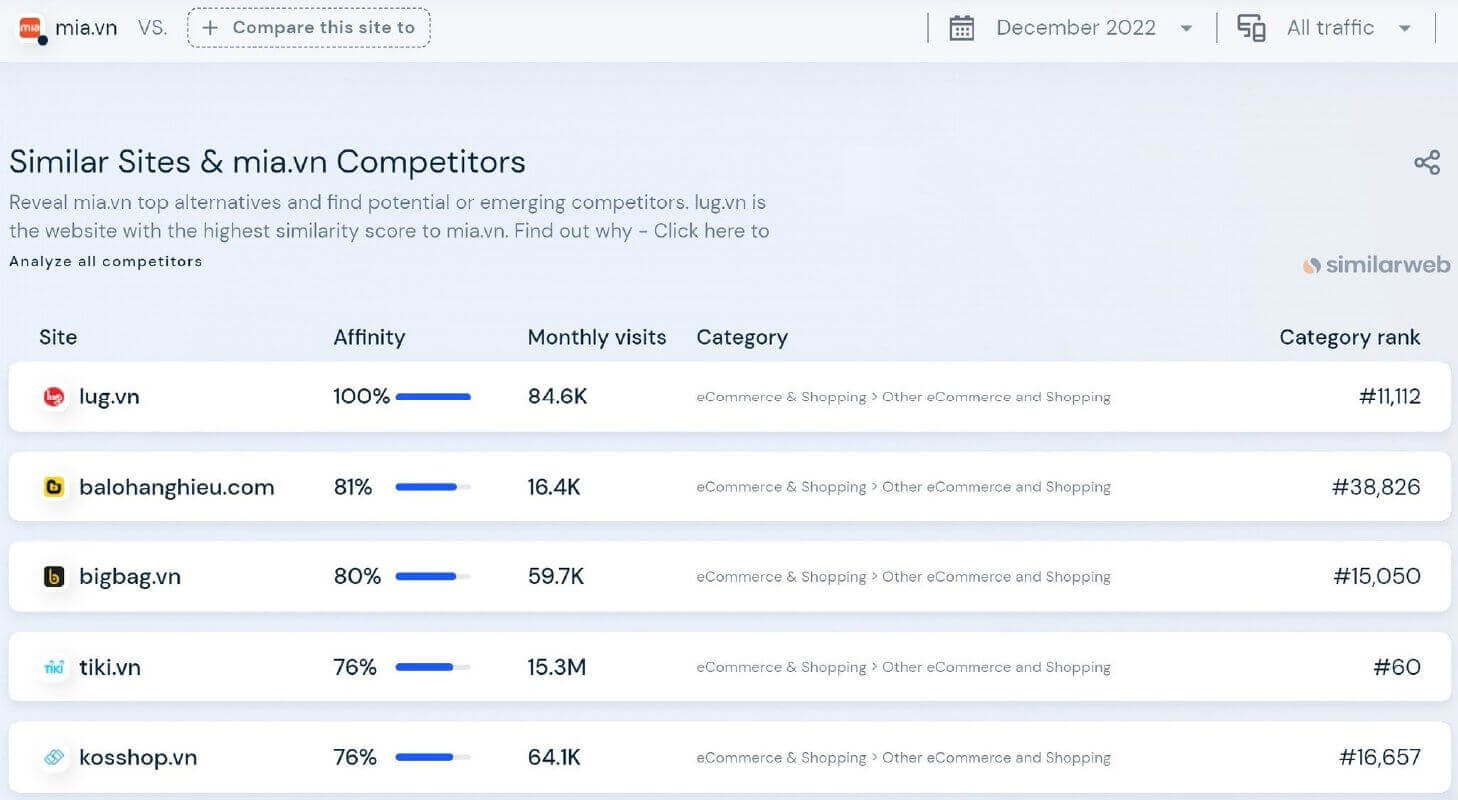Click the Compare this site to button
The height and width of the screenshot is (800, 1458).
tap(308, 28)
